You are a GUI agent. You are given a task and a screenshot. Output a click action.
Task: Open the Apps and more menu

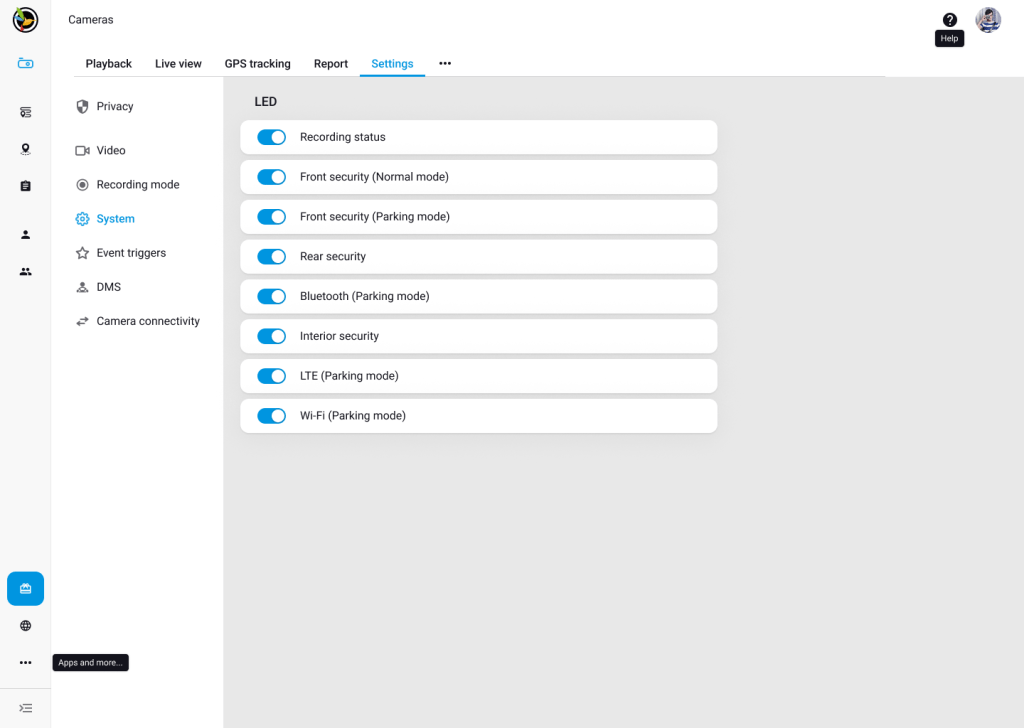tap(25, 662)
